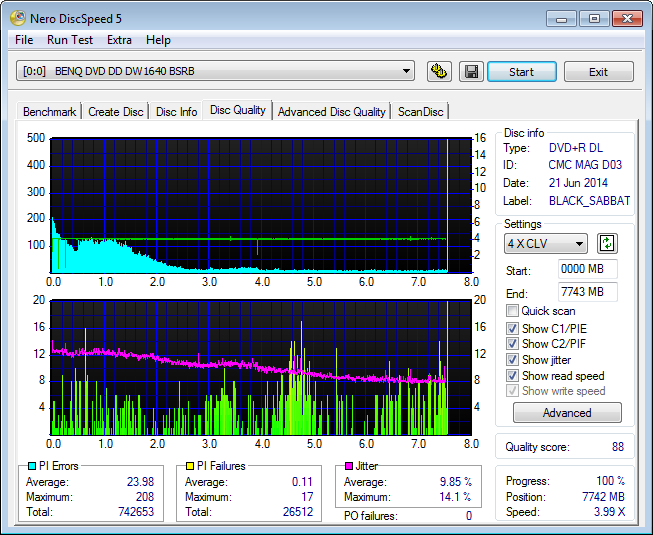Select the Disc Quality tab
653x535 pixels.
(x=237, y=110)
